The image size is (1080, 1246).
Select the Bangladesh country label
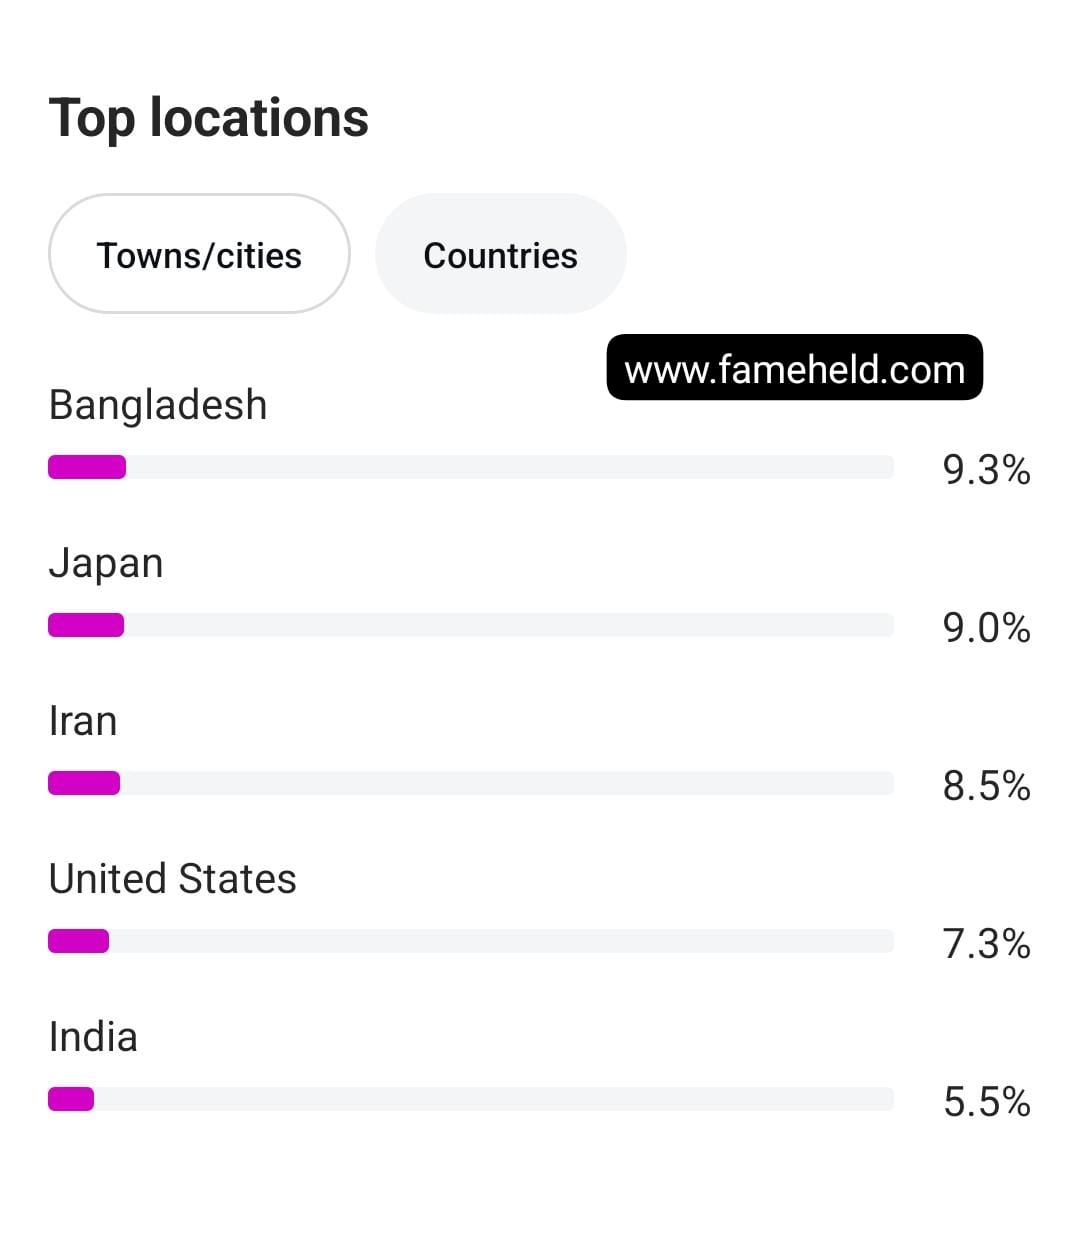(158, 406)
